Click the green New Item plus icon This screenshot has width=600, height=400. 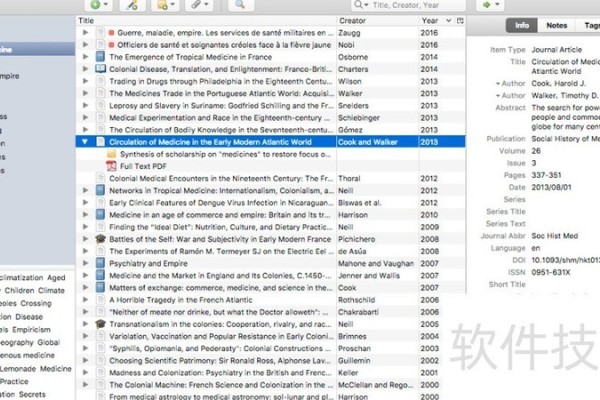(96, 5)
